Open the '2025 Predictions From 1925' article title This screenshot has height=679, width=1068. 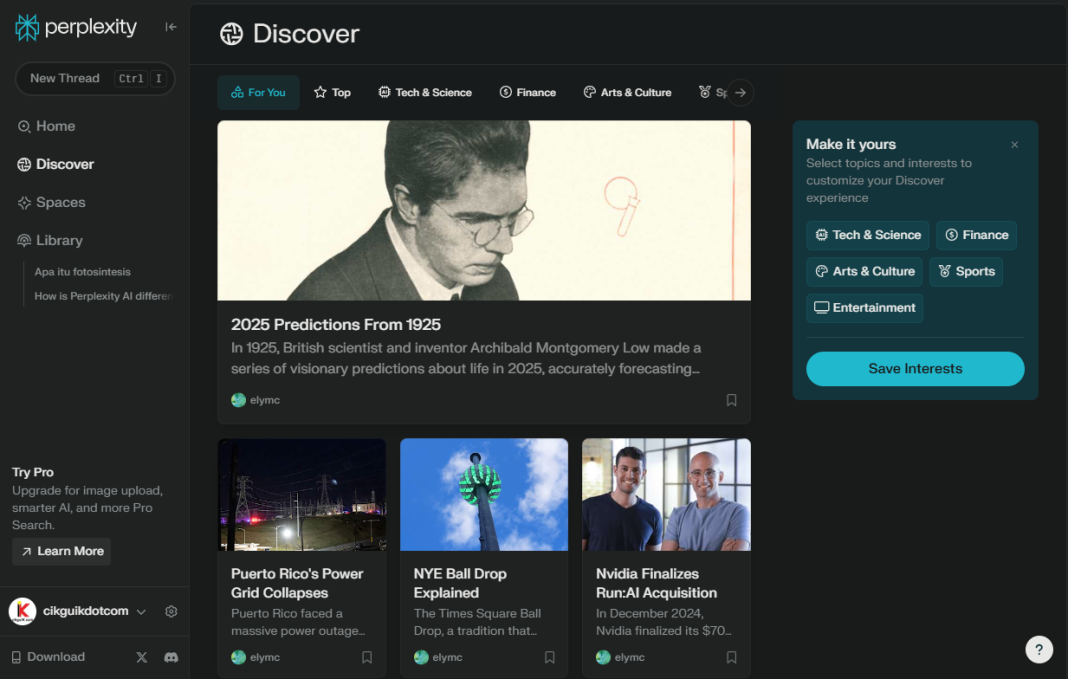[336, 325]
